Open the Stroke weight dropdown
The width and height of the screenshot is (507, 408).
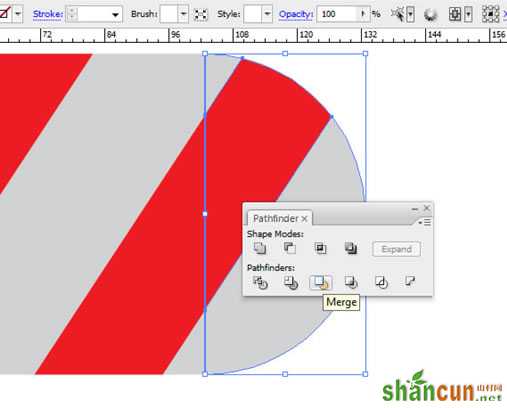pos(115,14)
